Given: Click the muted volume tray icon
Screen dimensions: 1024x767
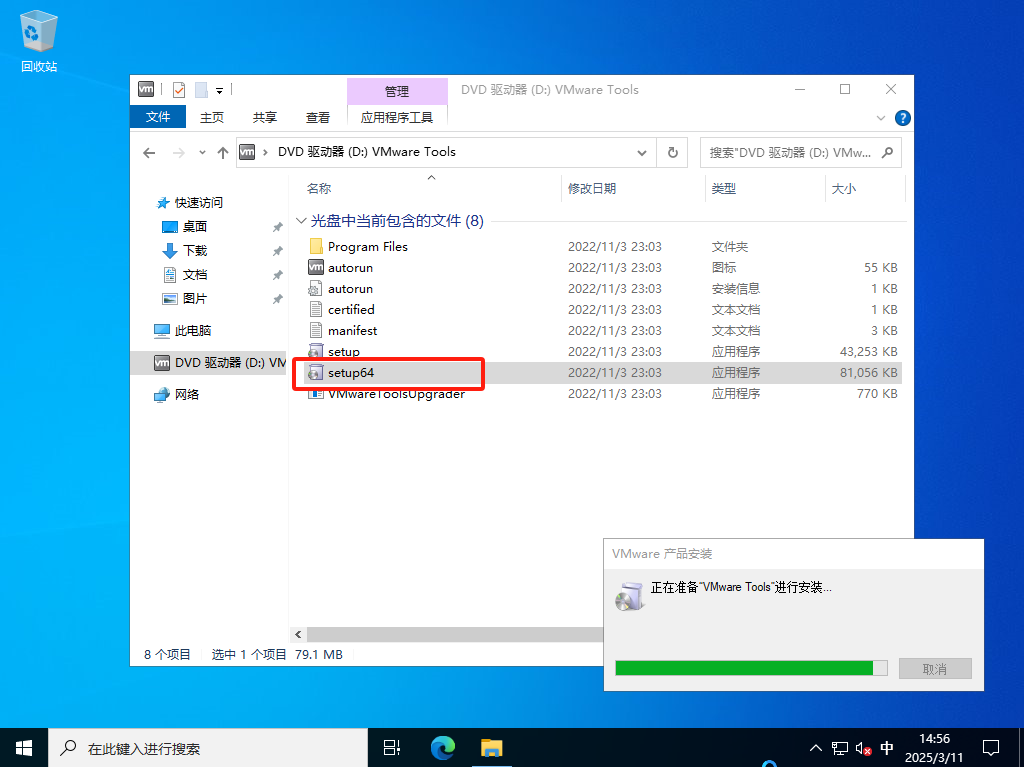Looking at the screenshot, I should (x=863, y=749).
